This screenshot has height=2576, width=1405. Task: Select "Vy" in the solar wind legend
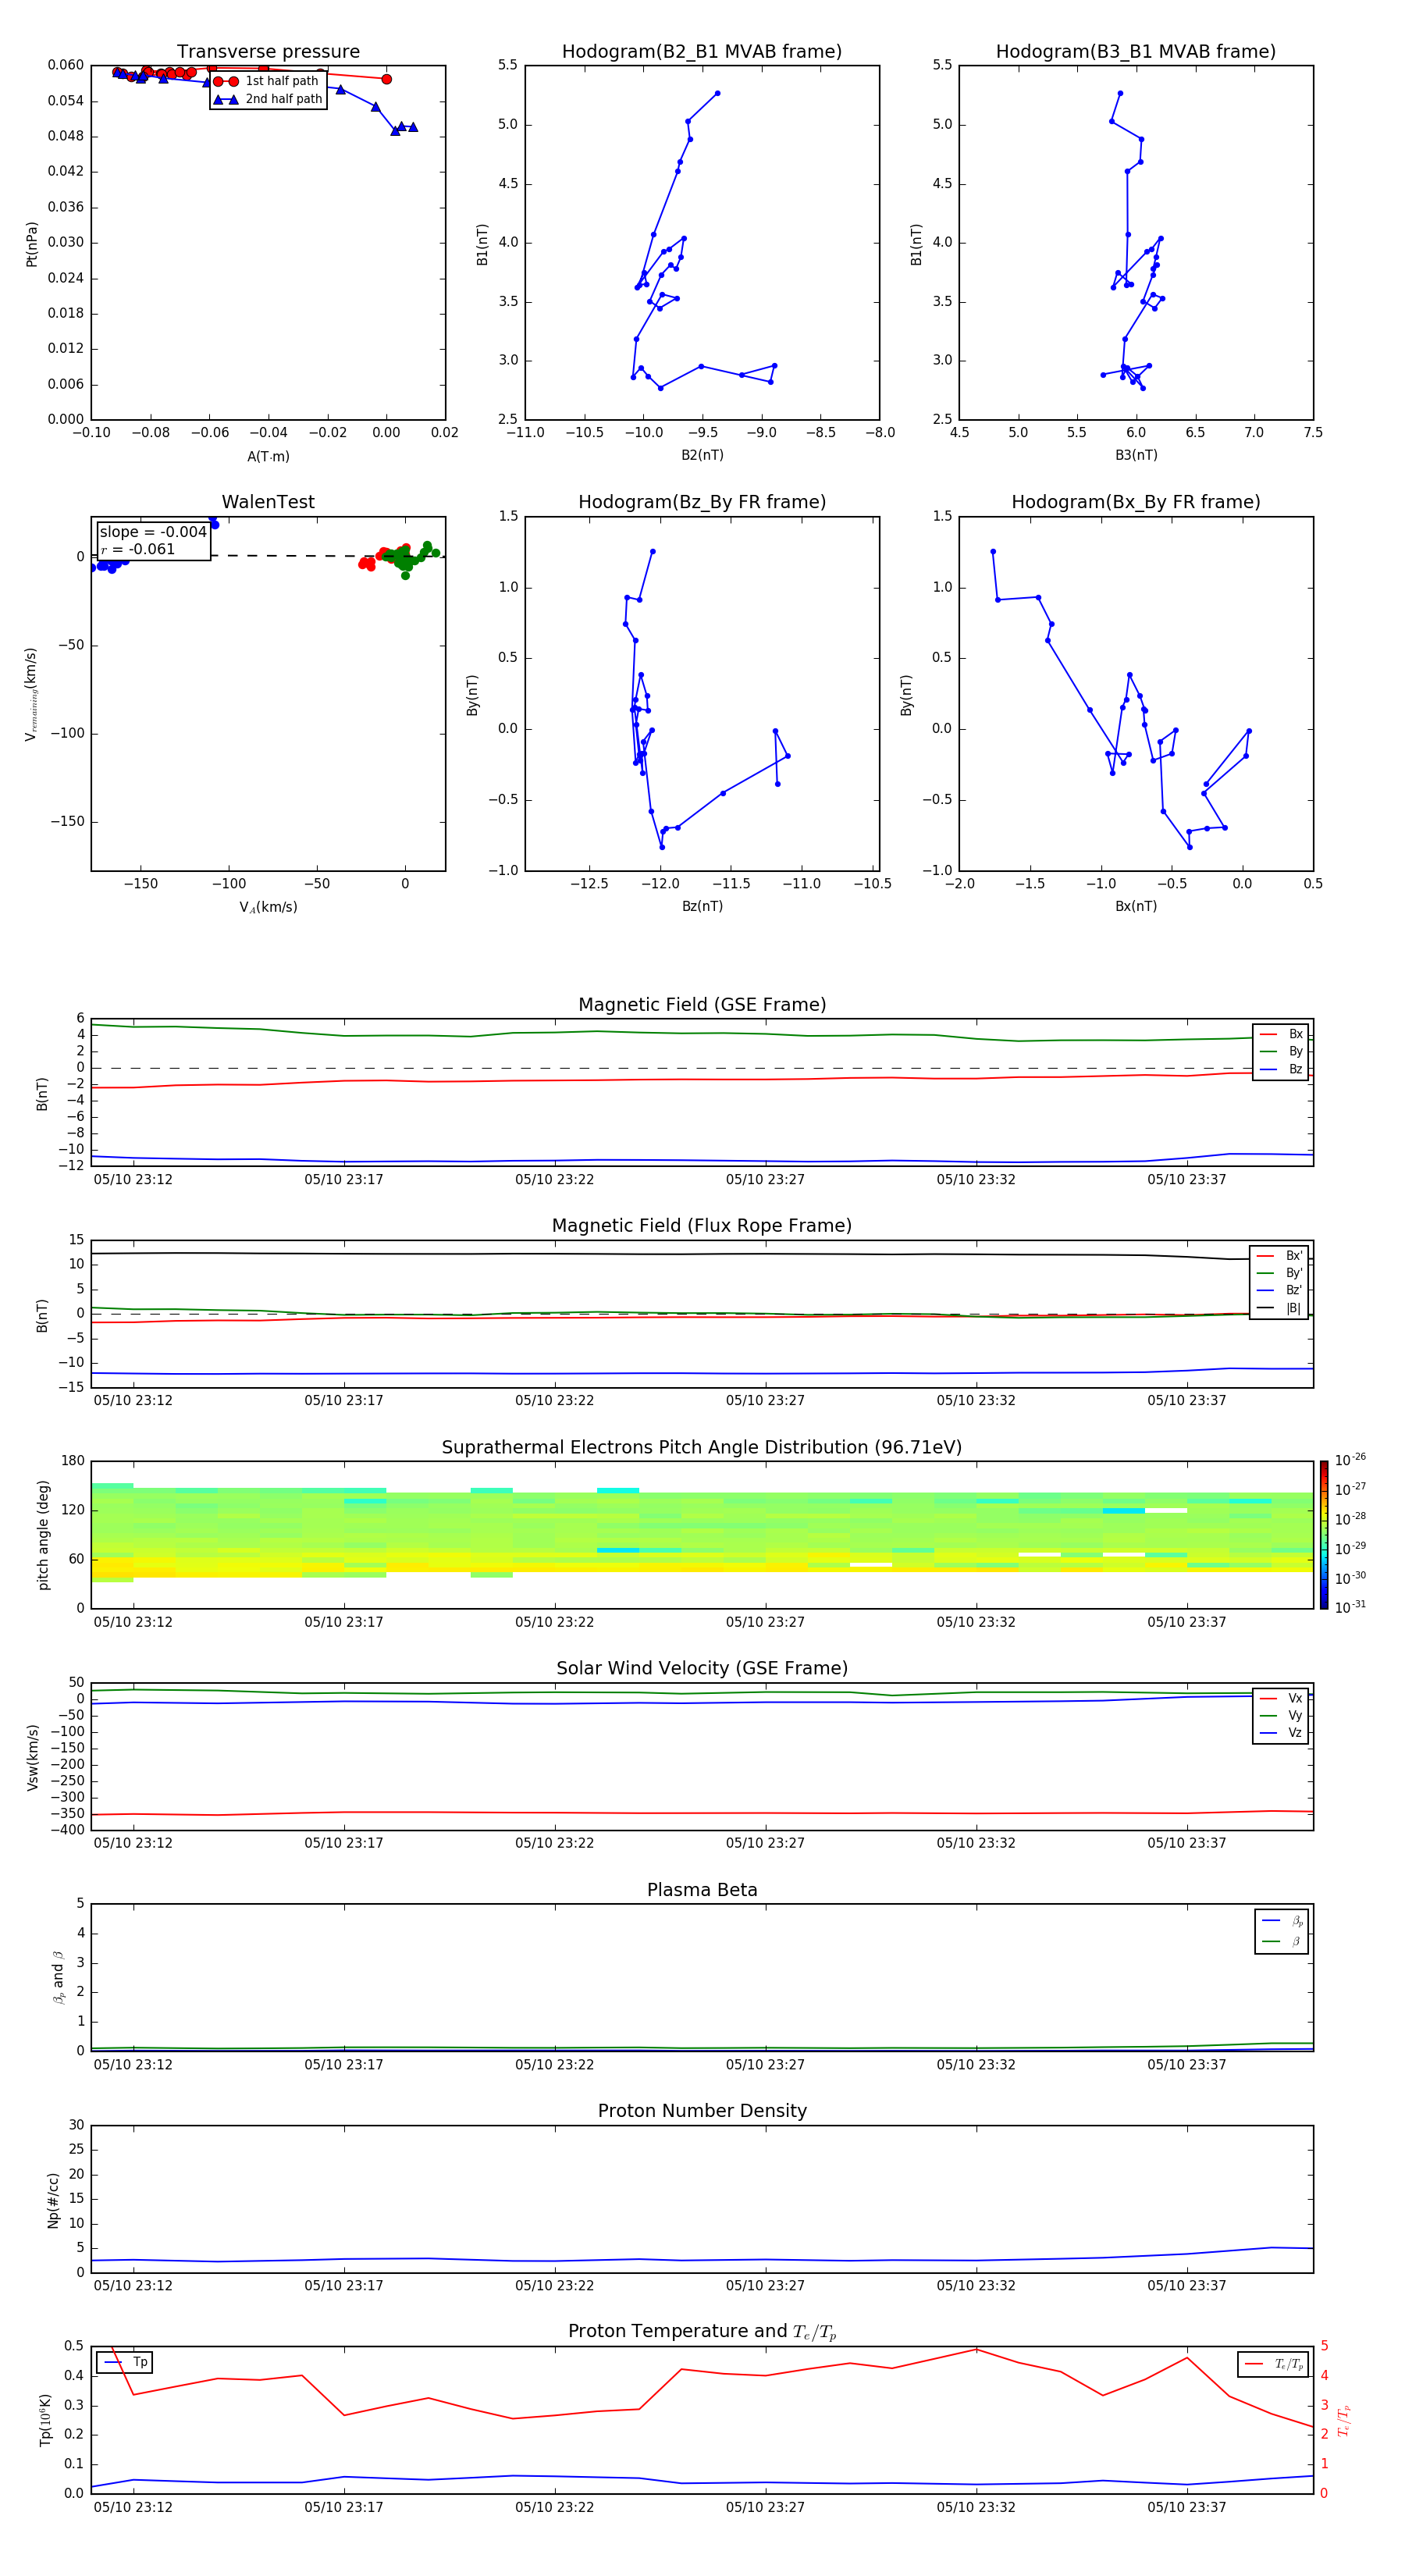1281,1715
